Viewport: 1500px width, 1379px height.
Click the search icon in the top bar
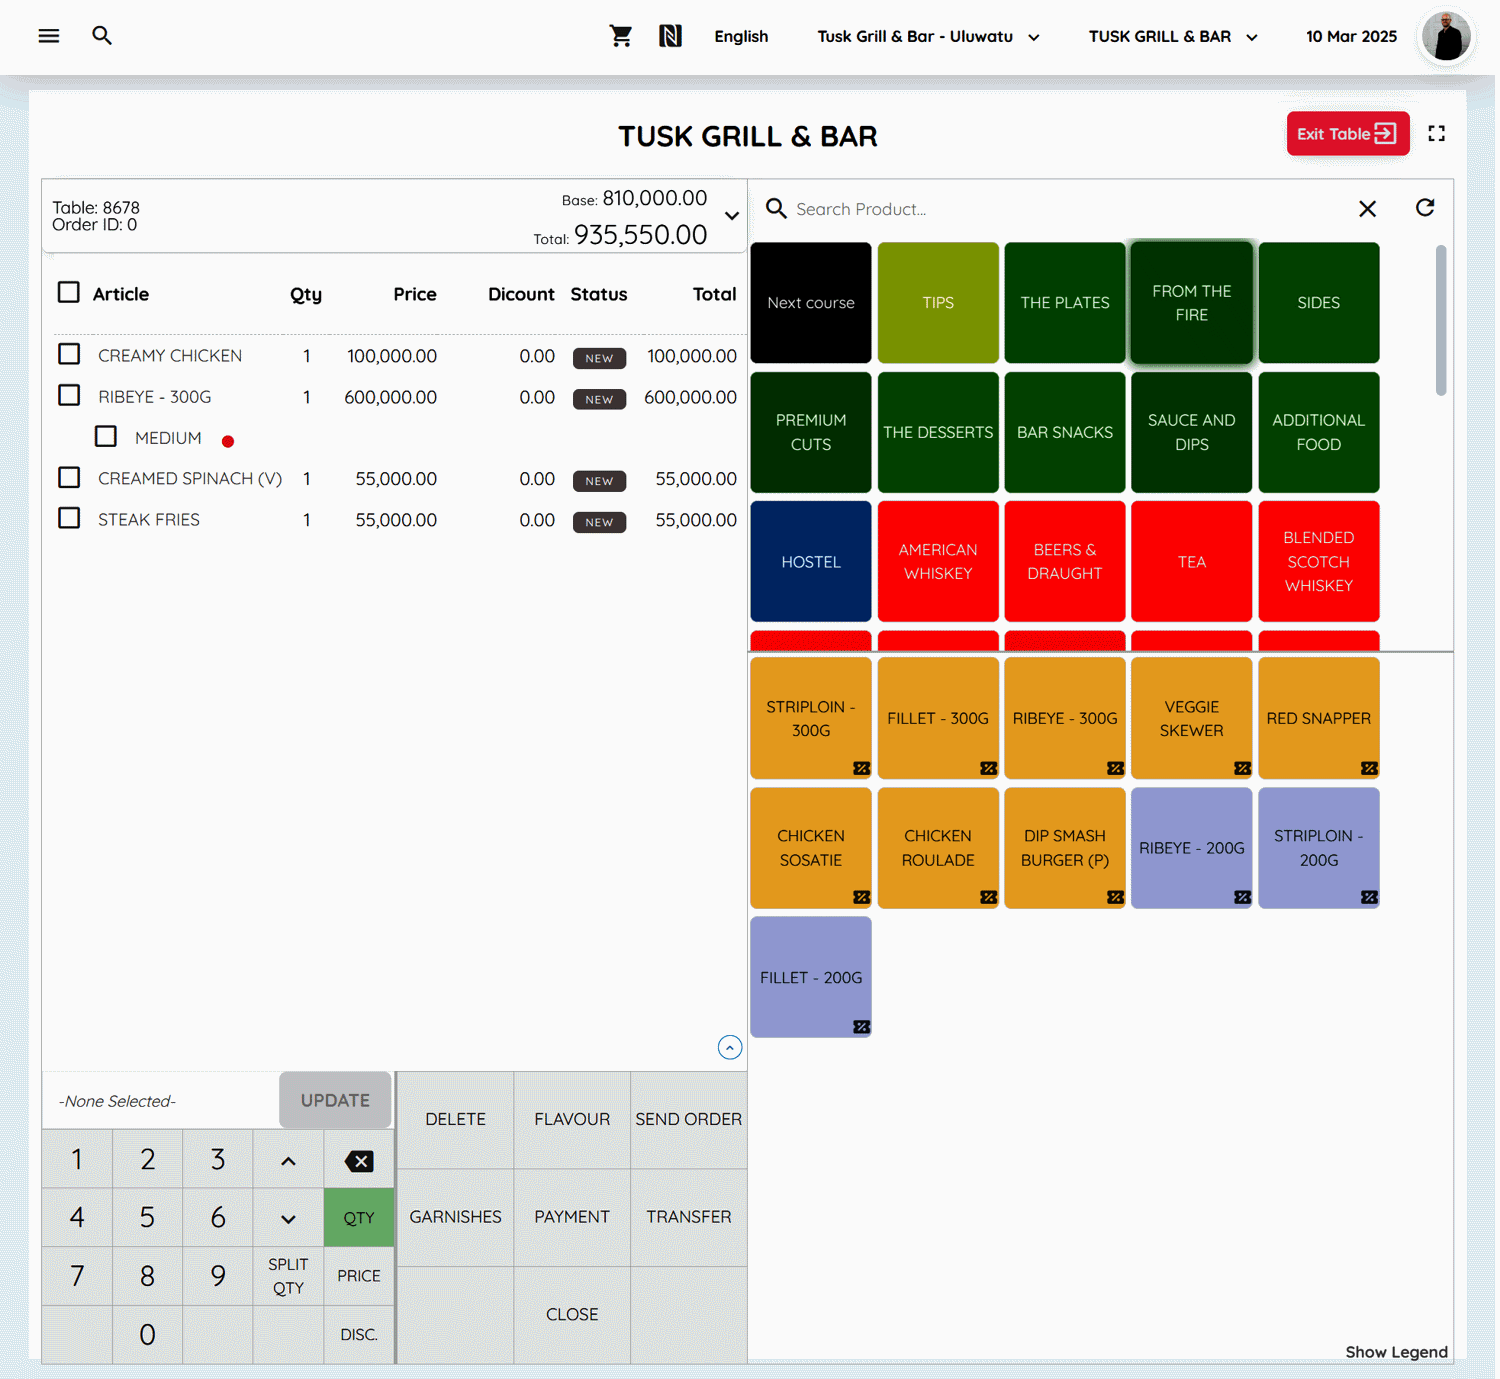(101, 35)
